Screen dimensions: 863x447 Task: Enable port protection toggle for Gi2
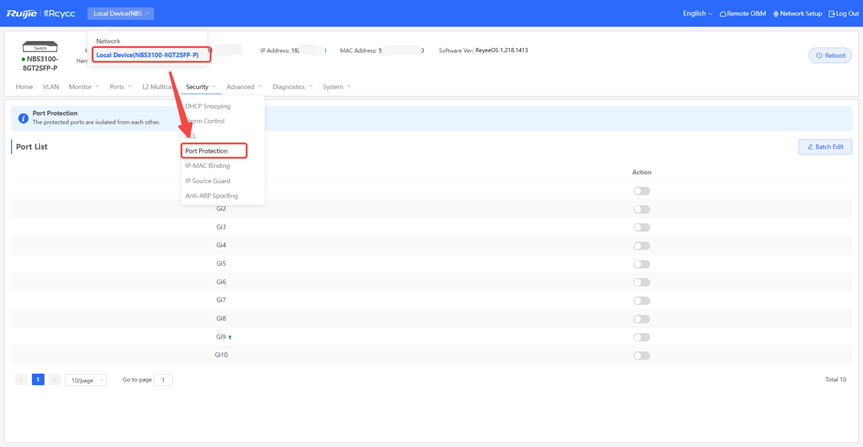641,209
